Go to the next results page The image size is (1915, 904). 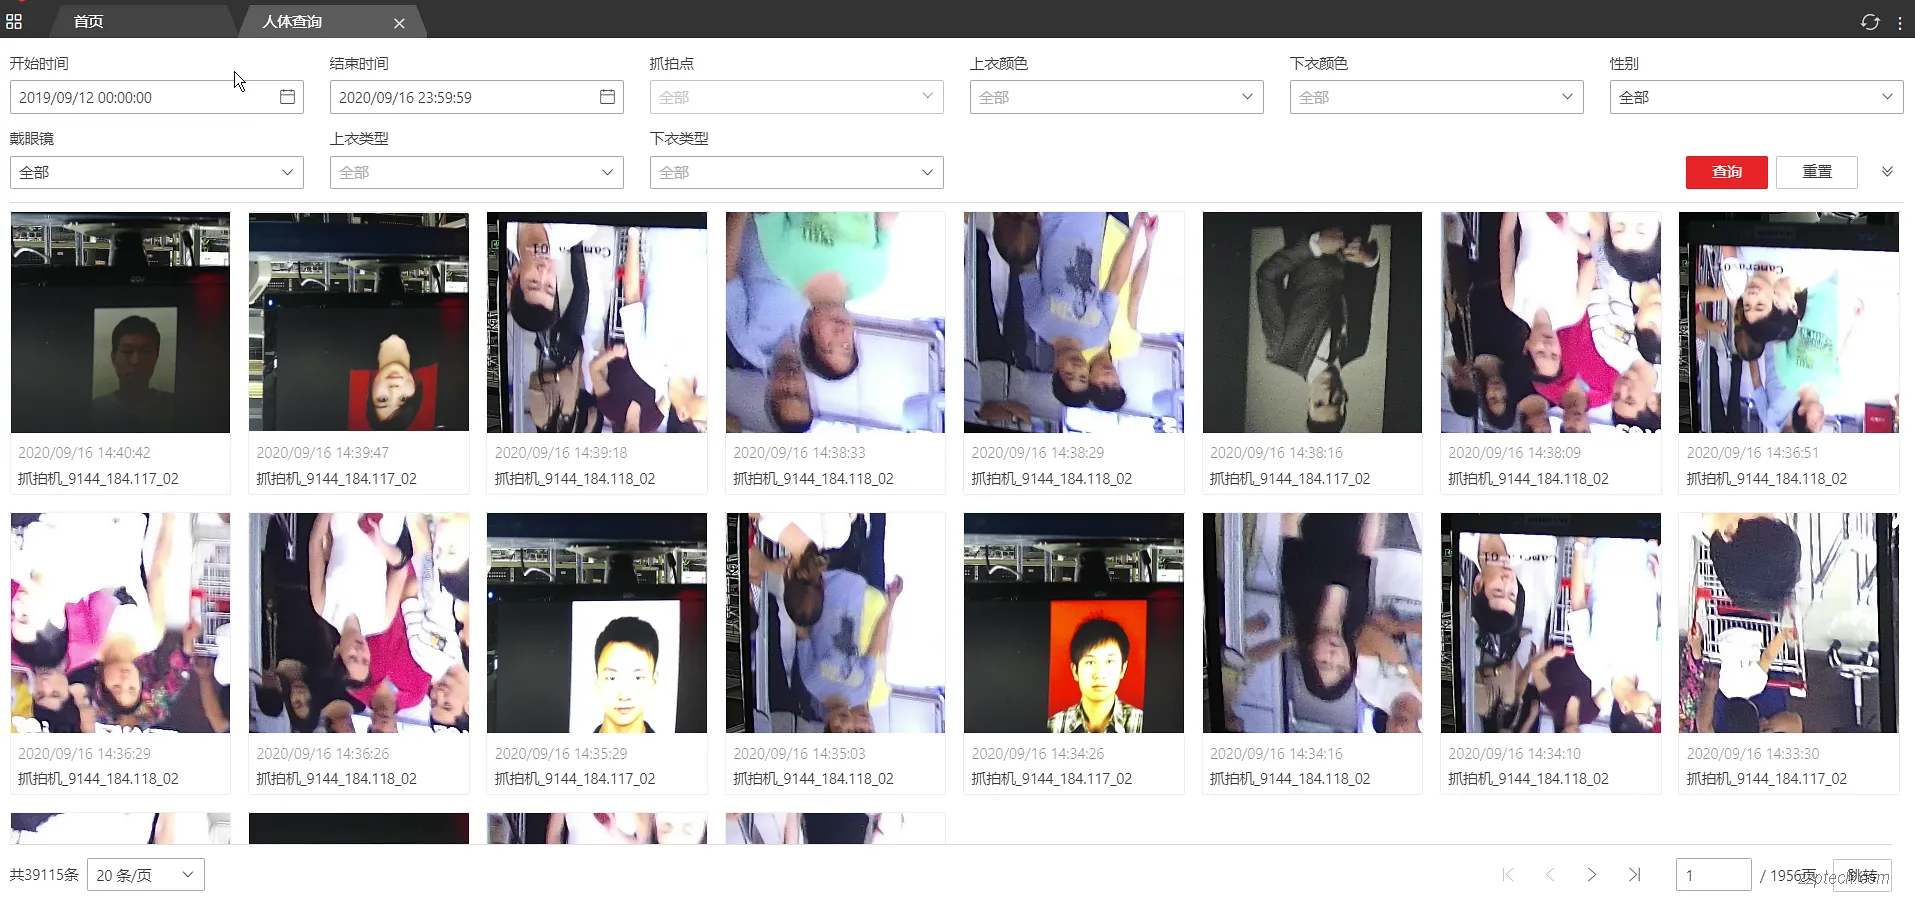click(1592, 875)
